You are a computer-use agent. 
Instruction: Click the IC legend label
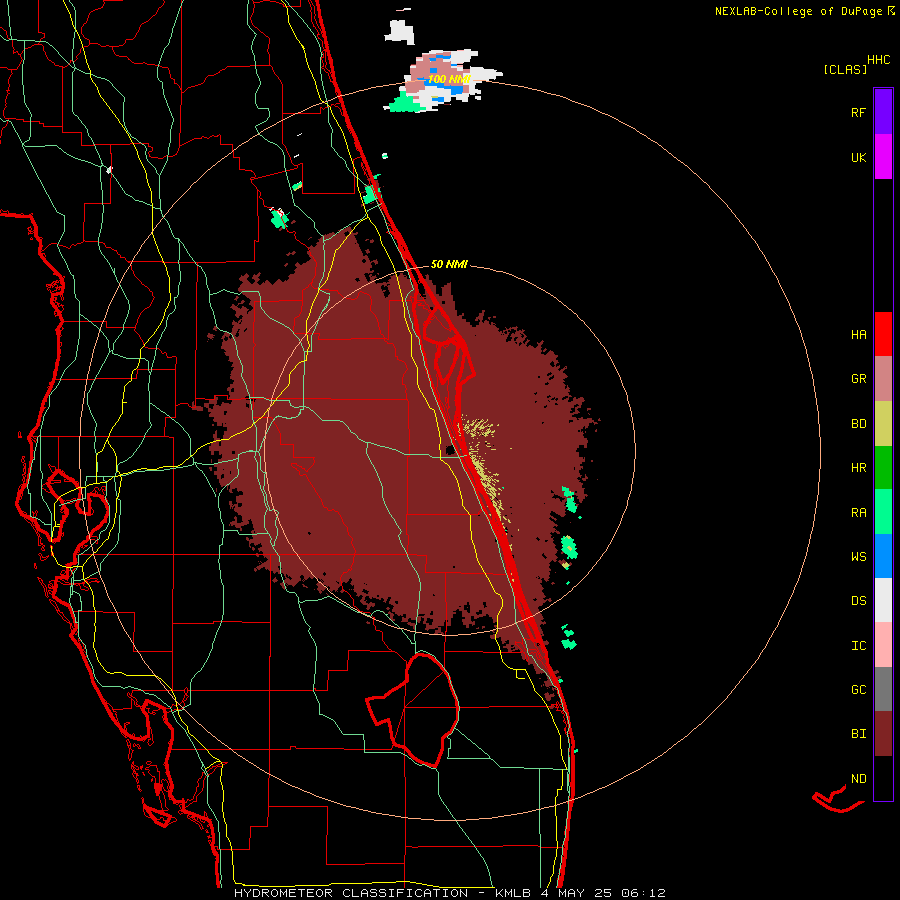point(858,645)
